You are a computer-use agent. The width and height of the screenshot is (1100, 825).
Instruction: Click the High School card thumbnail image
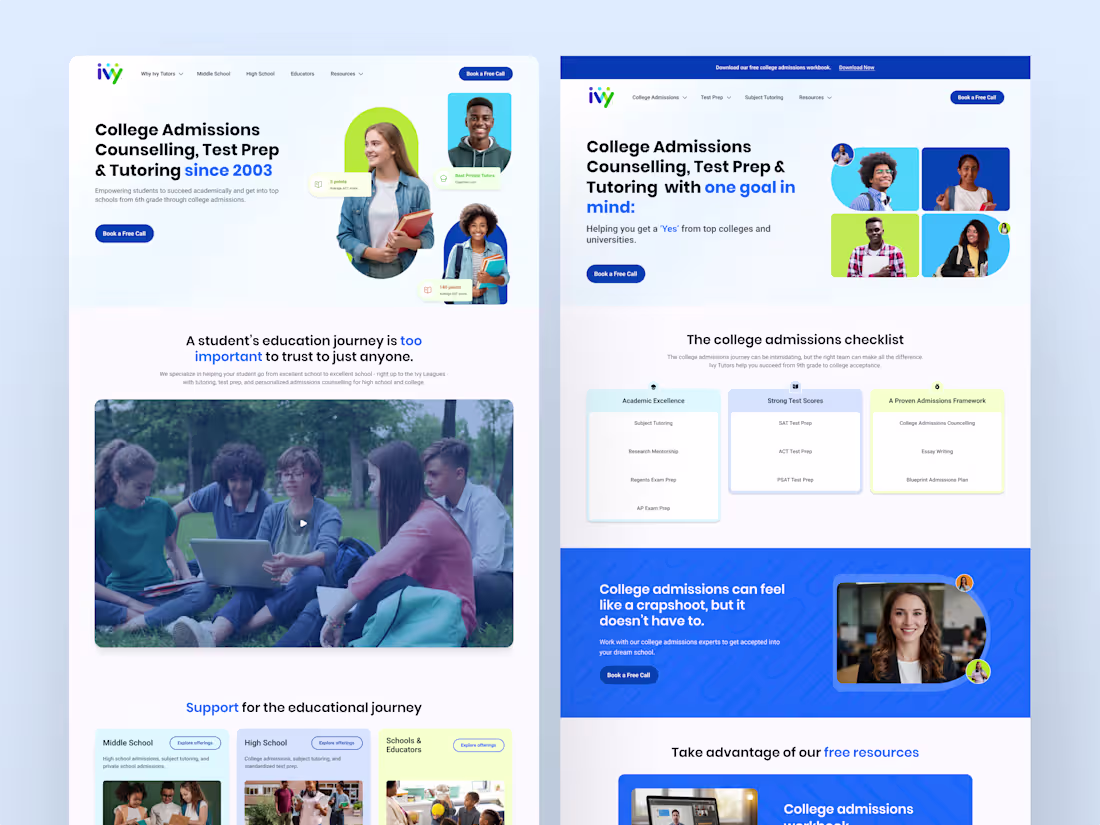pyautogui.click(x=303, y=803)
